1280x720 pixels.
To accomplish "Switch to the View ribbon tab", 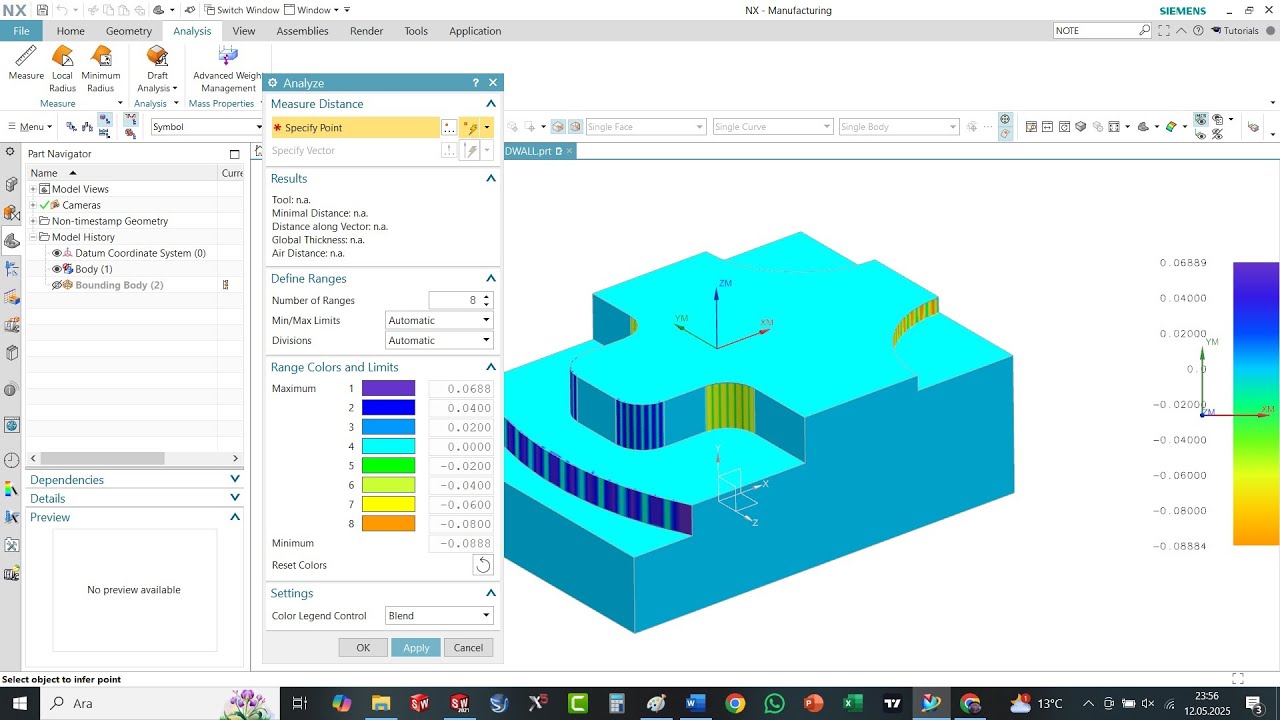I will (x=244, y=31).
